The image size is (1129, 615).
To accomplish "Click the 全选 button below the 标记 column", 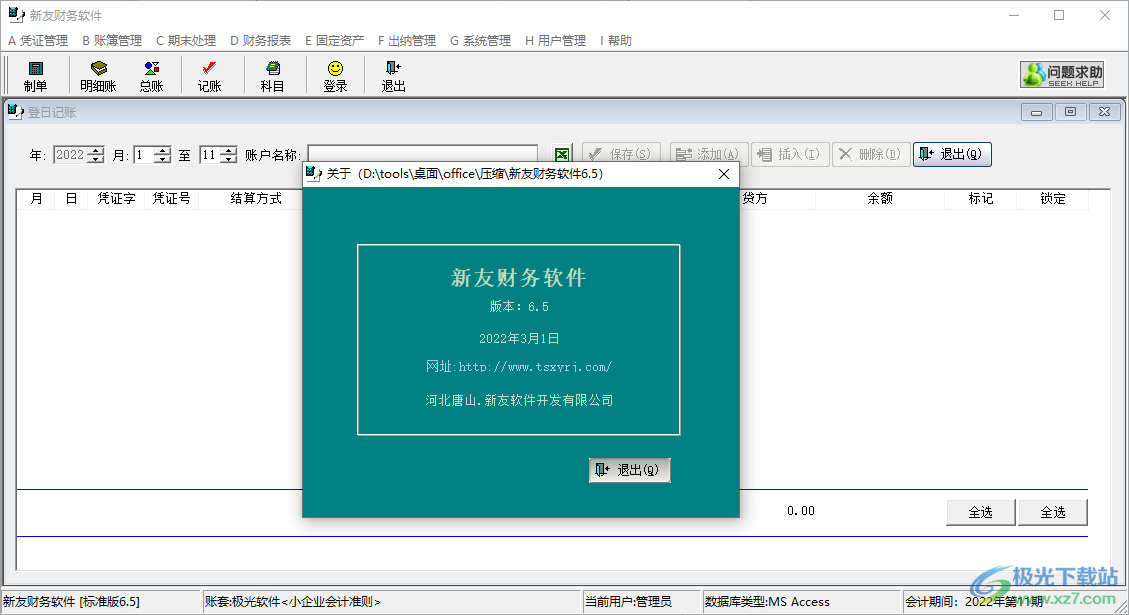I will (x=980, y=512).
